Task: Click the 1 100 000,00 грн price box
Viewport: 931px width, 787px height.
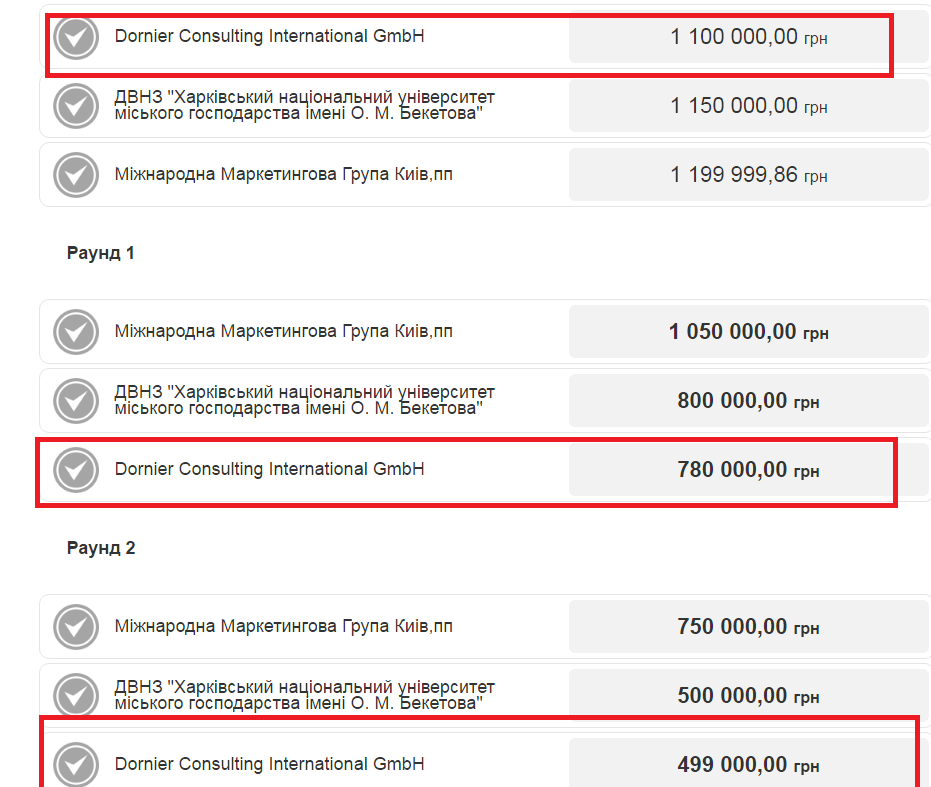Action: pos(748,38)
